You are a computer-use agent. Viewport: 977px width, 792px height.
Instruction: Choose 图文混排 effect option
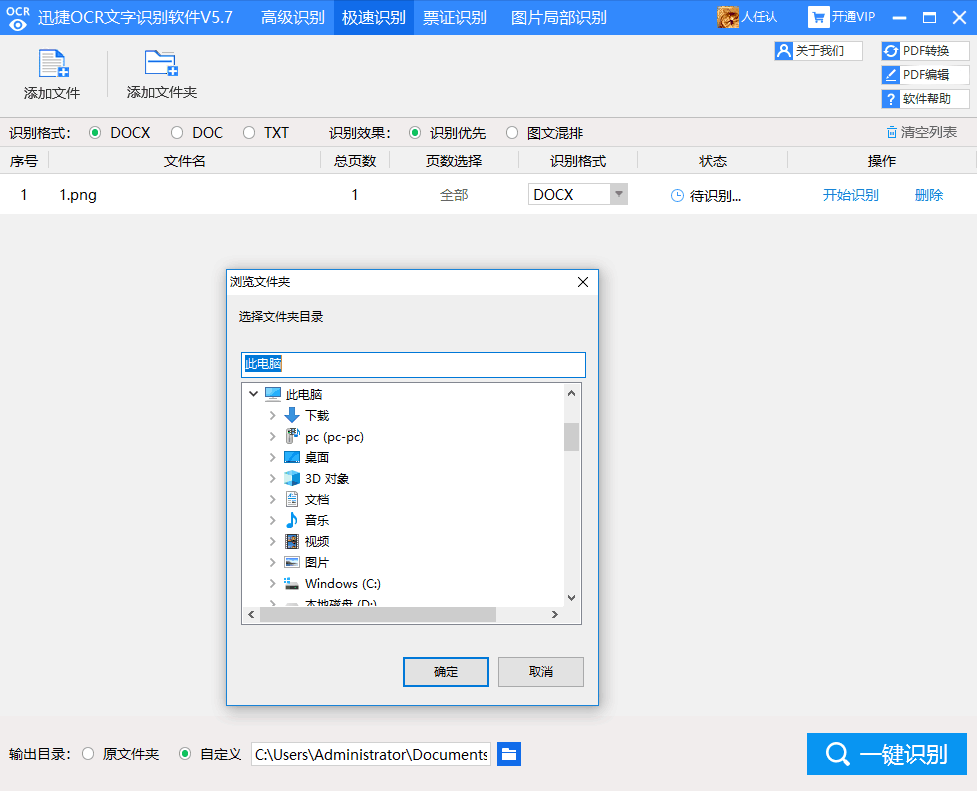click(x=512, y=133)
